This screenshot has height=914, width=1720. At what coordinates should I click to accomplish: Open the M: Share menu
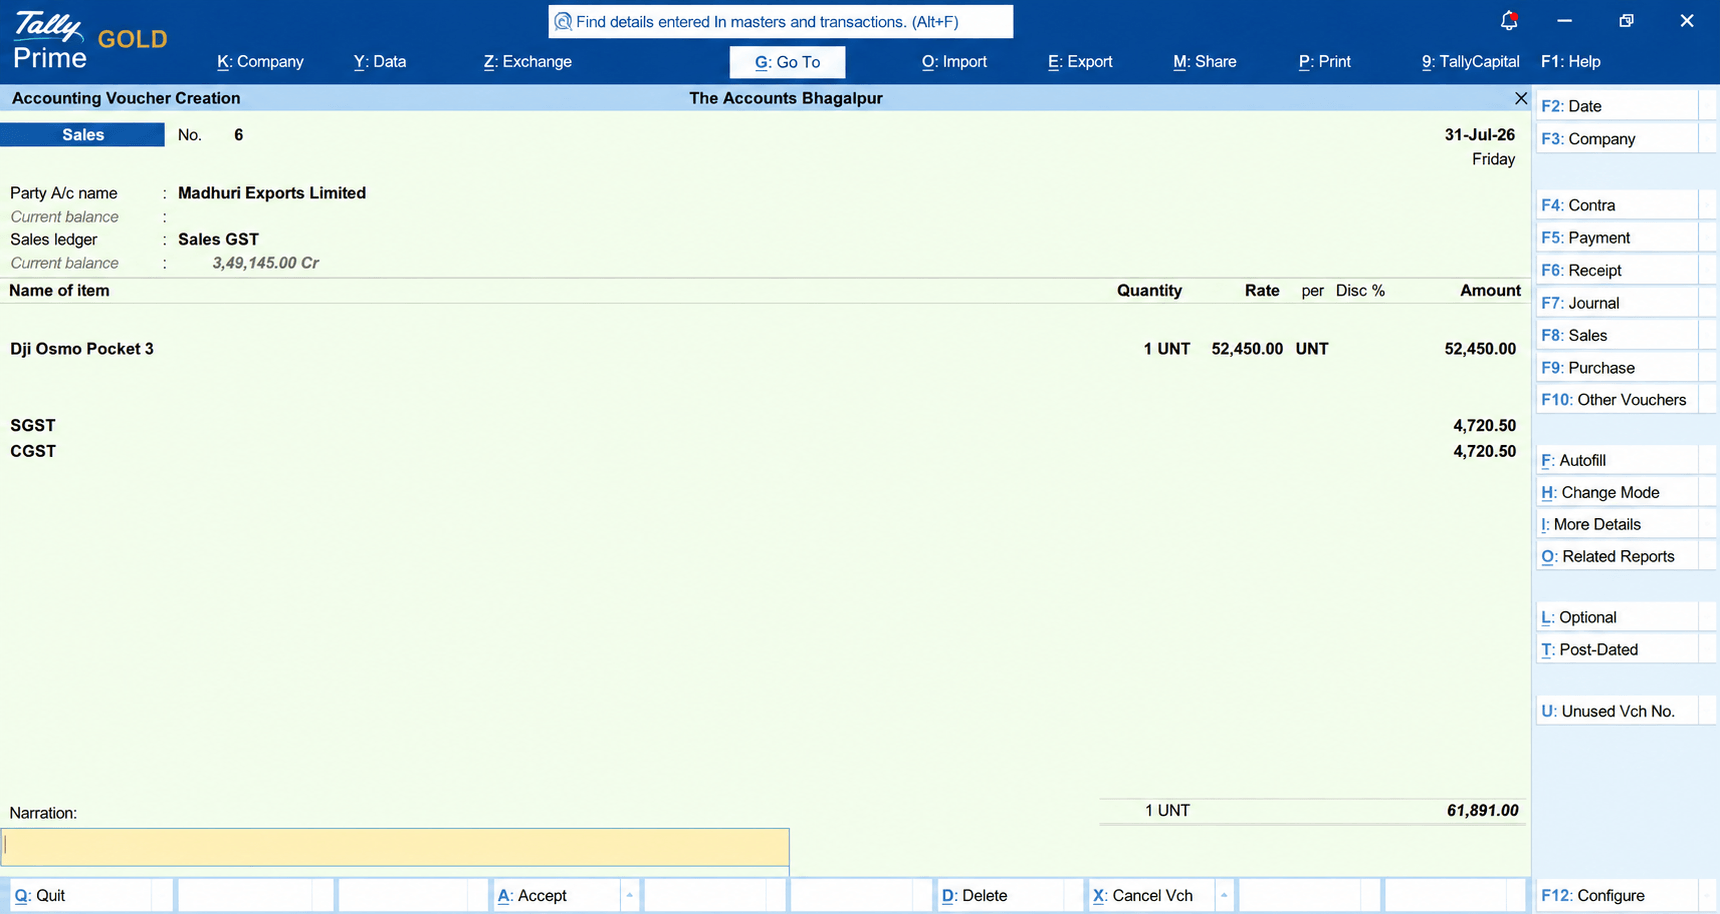click(x=1205, y=62)
